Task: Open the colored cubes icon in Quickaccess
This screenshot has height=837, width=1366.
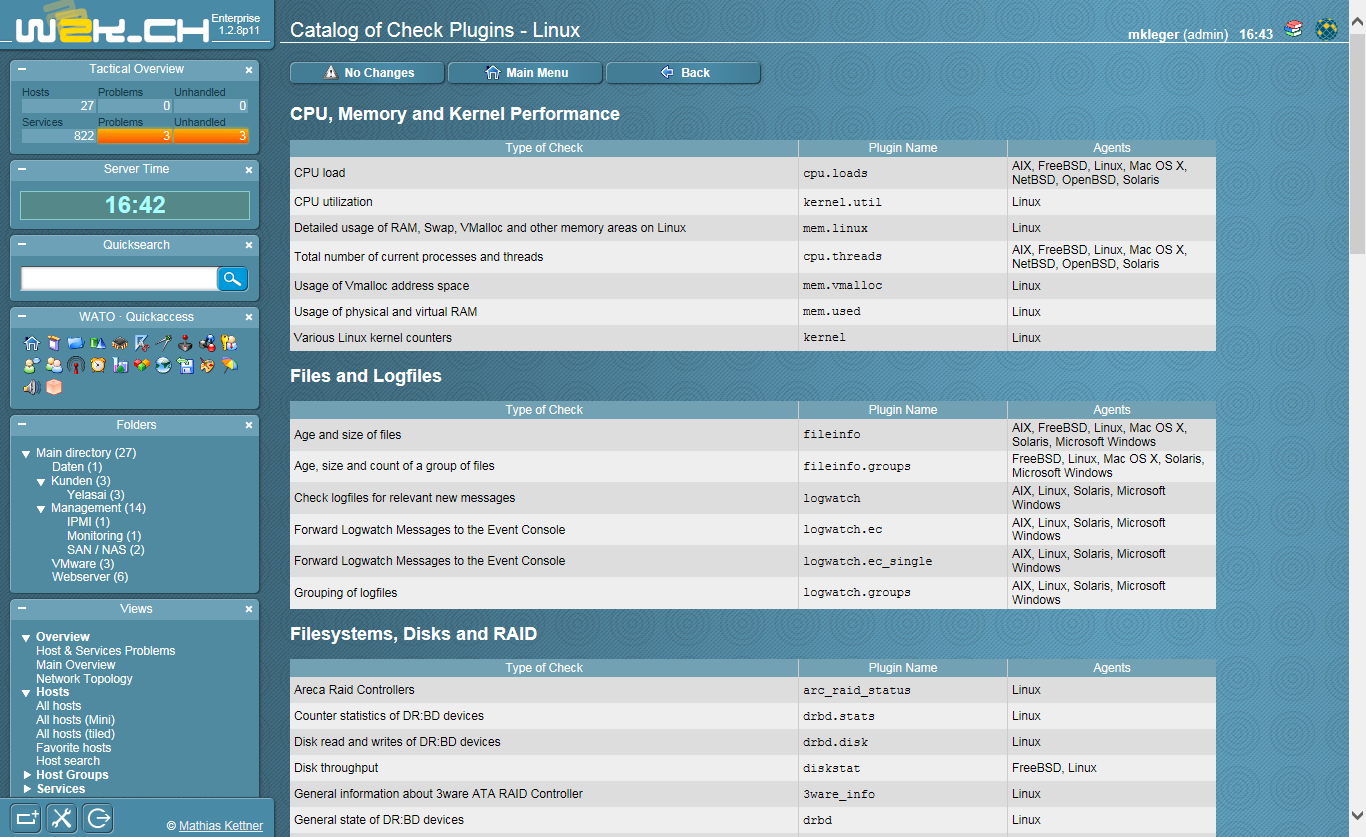Action: (142, 365)
